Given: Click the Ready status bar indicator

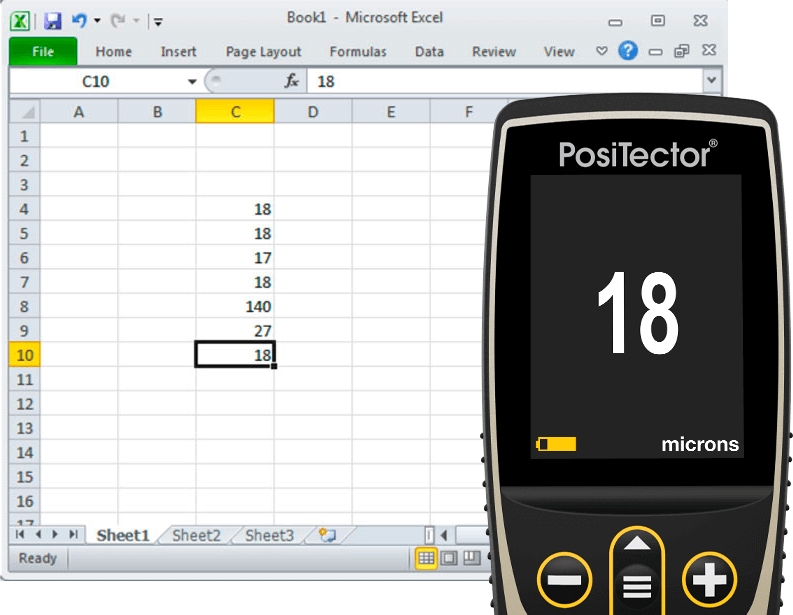Looking at the screenshot, I should tap(37, 558).
